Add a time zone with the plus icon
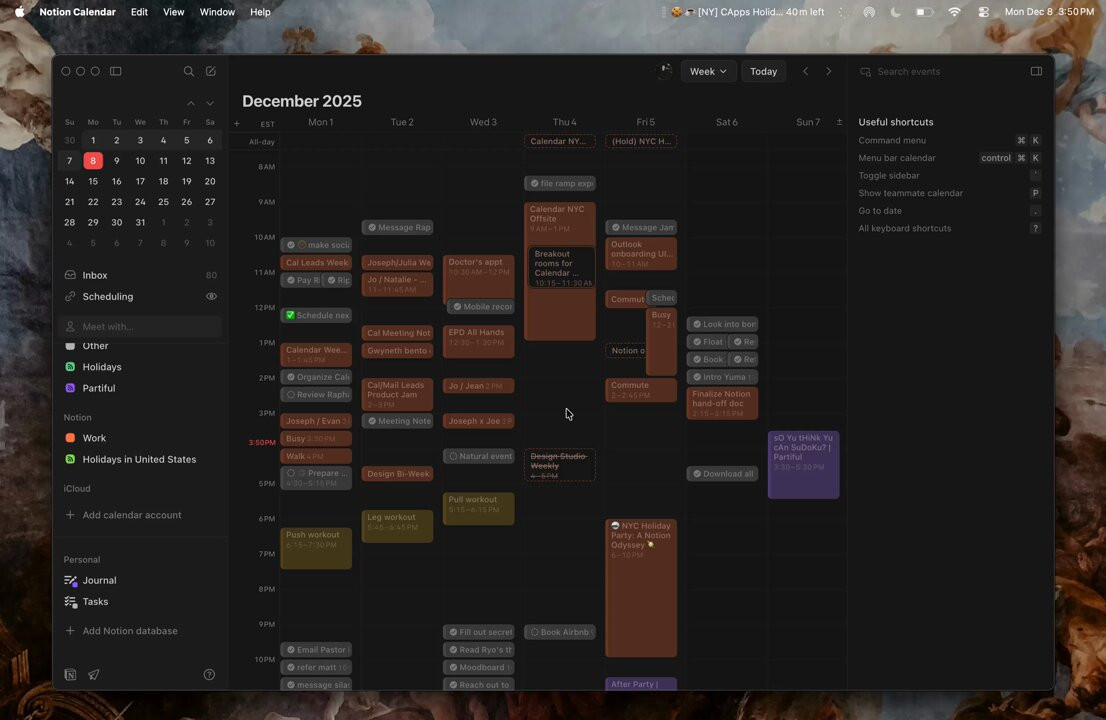 tap(237, 123)
